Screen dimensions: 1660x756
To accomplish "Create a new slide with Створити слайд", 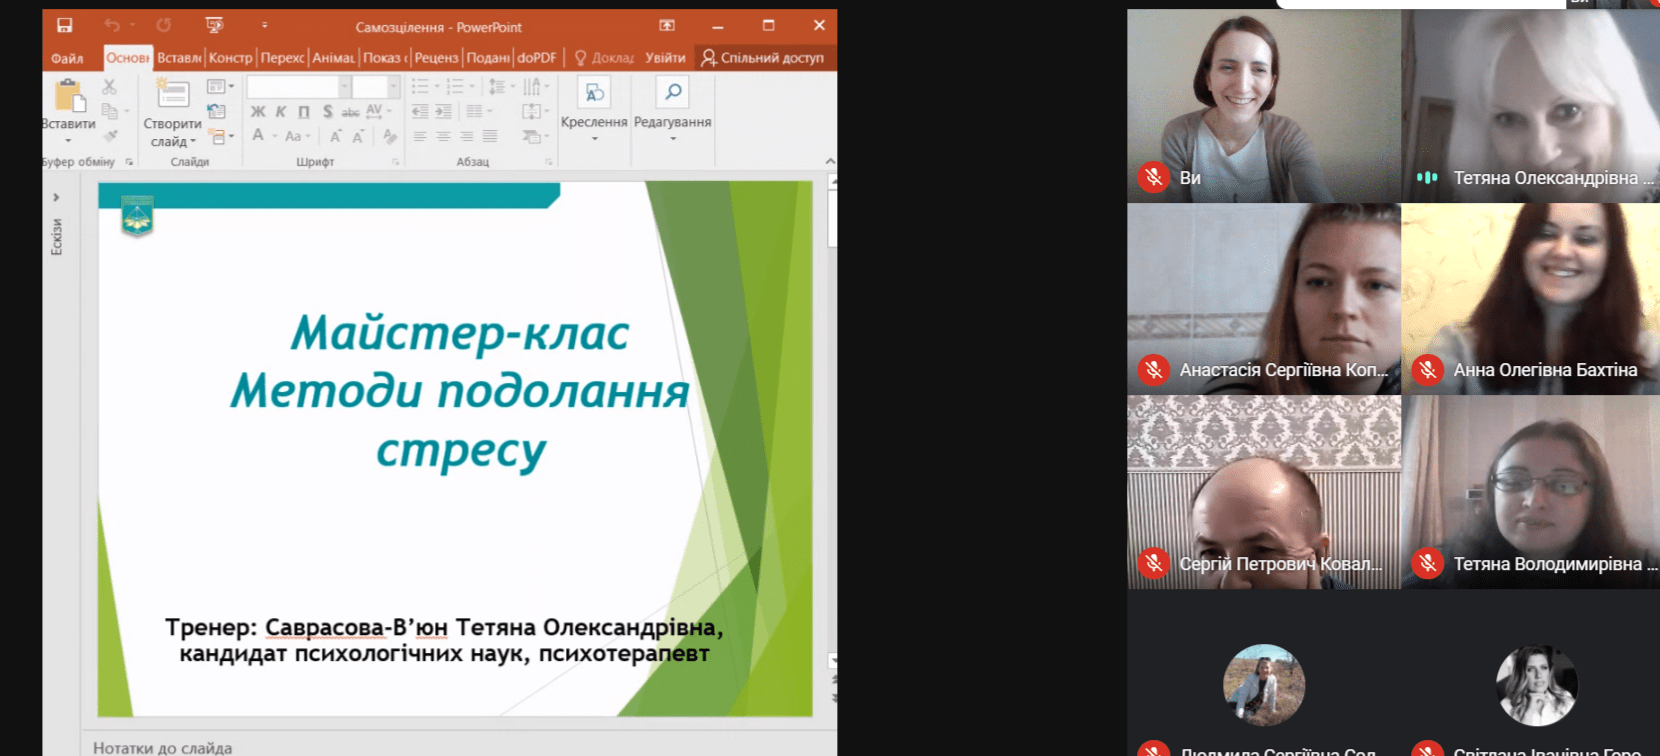I will (x=172, y=96).
